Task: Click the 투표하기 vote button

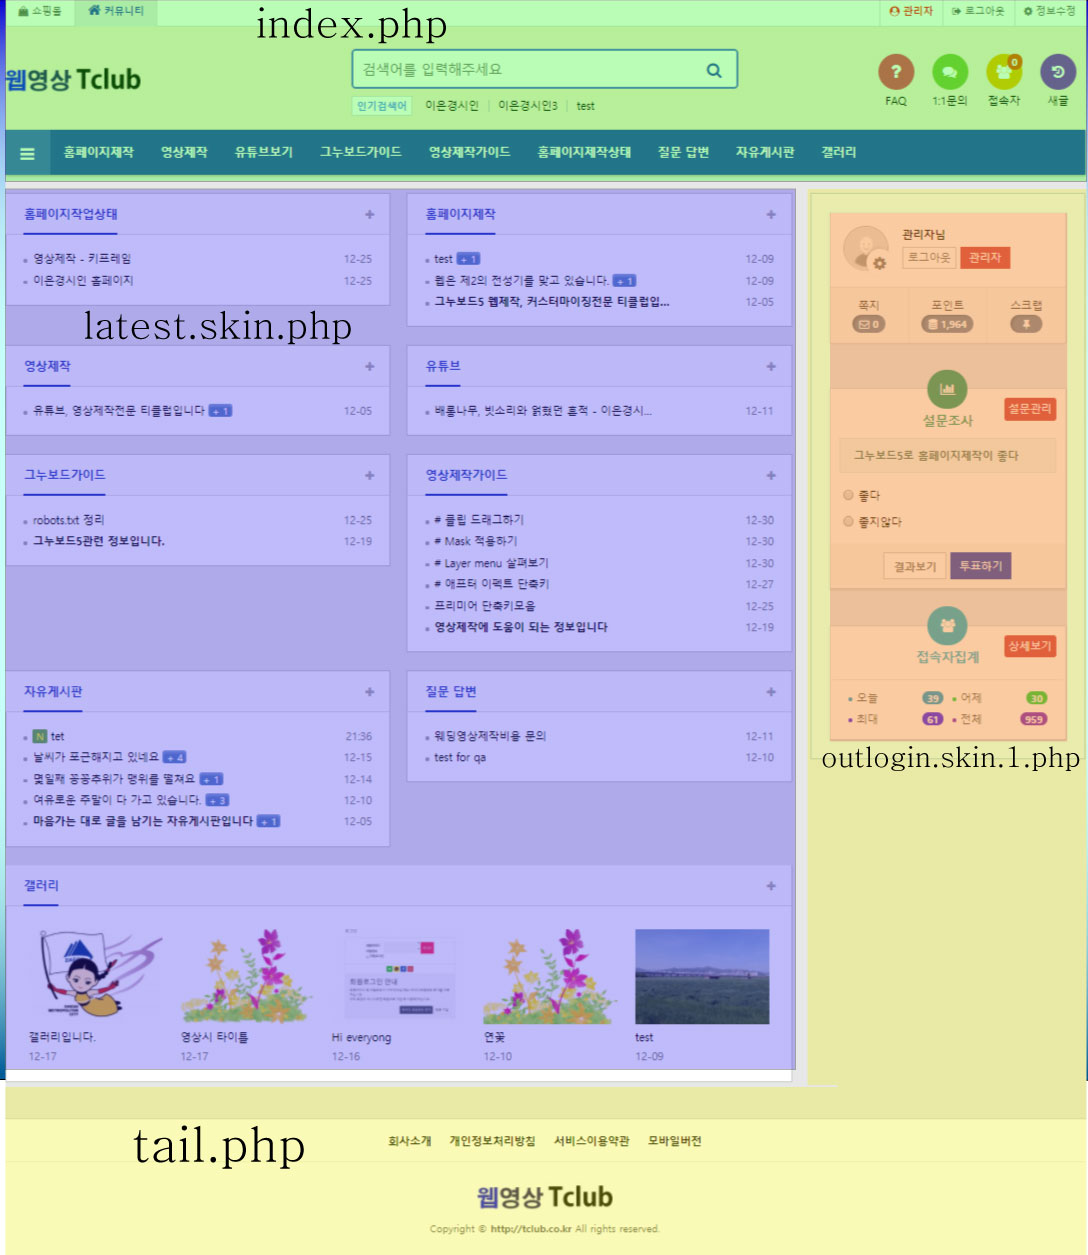Action: pos(980,566)
